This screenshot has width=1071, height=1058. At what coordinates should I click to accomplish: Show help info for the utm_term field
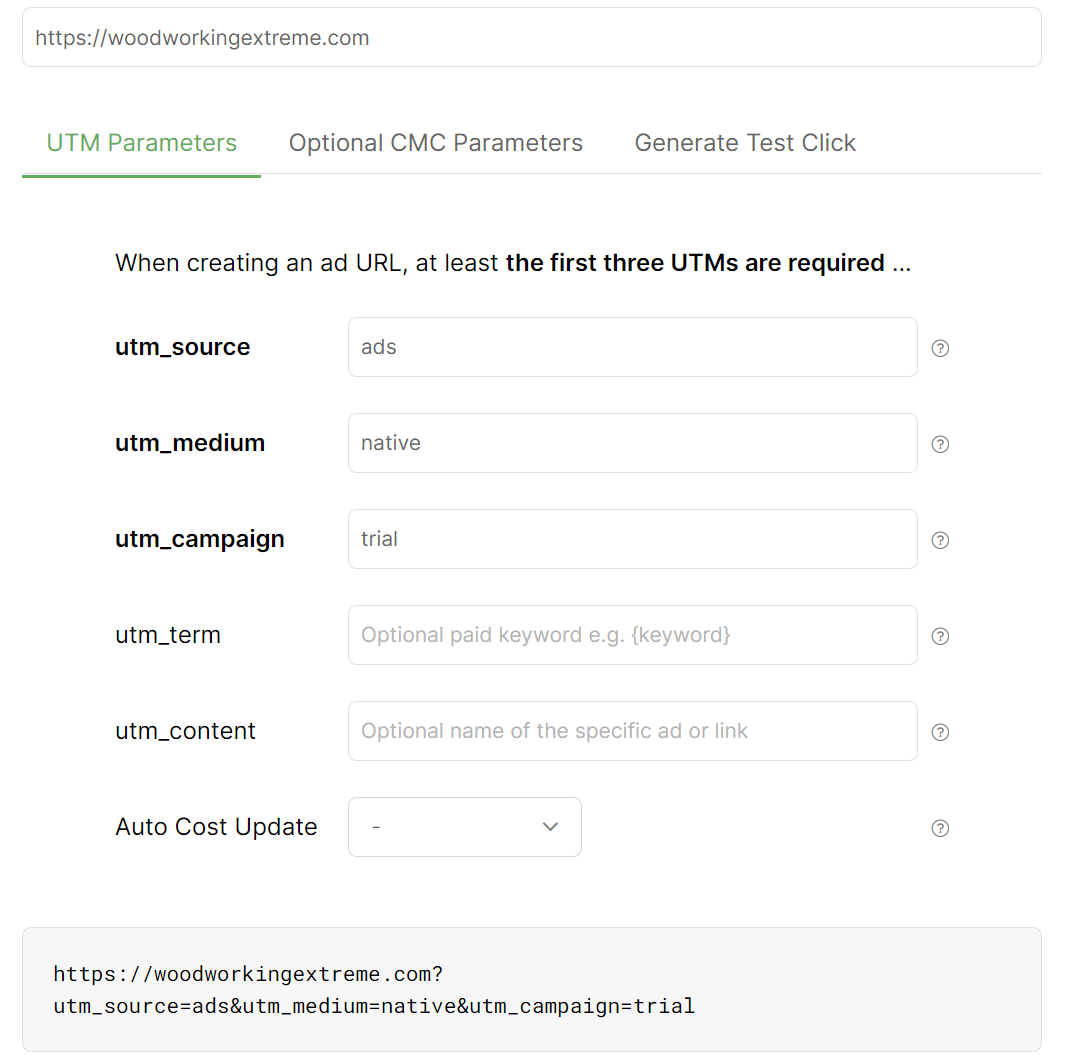pyautogui.click(x=940, y=636)
